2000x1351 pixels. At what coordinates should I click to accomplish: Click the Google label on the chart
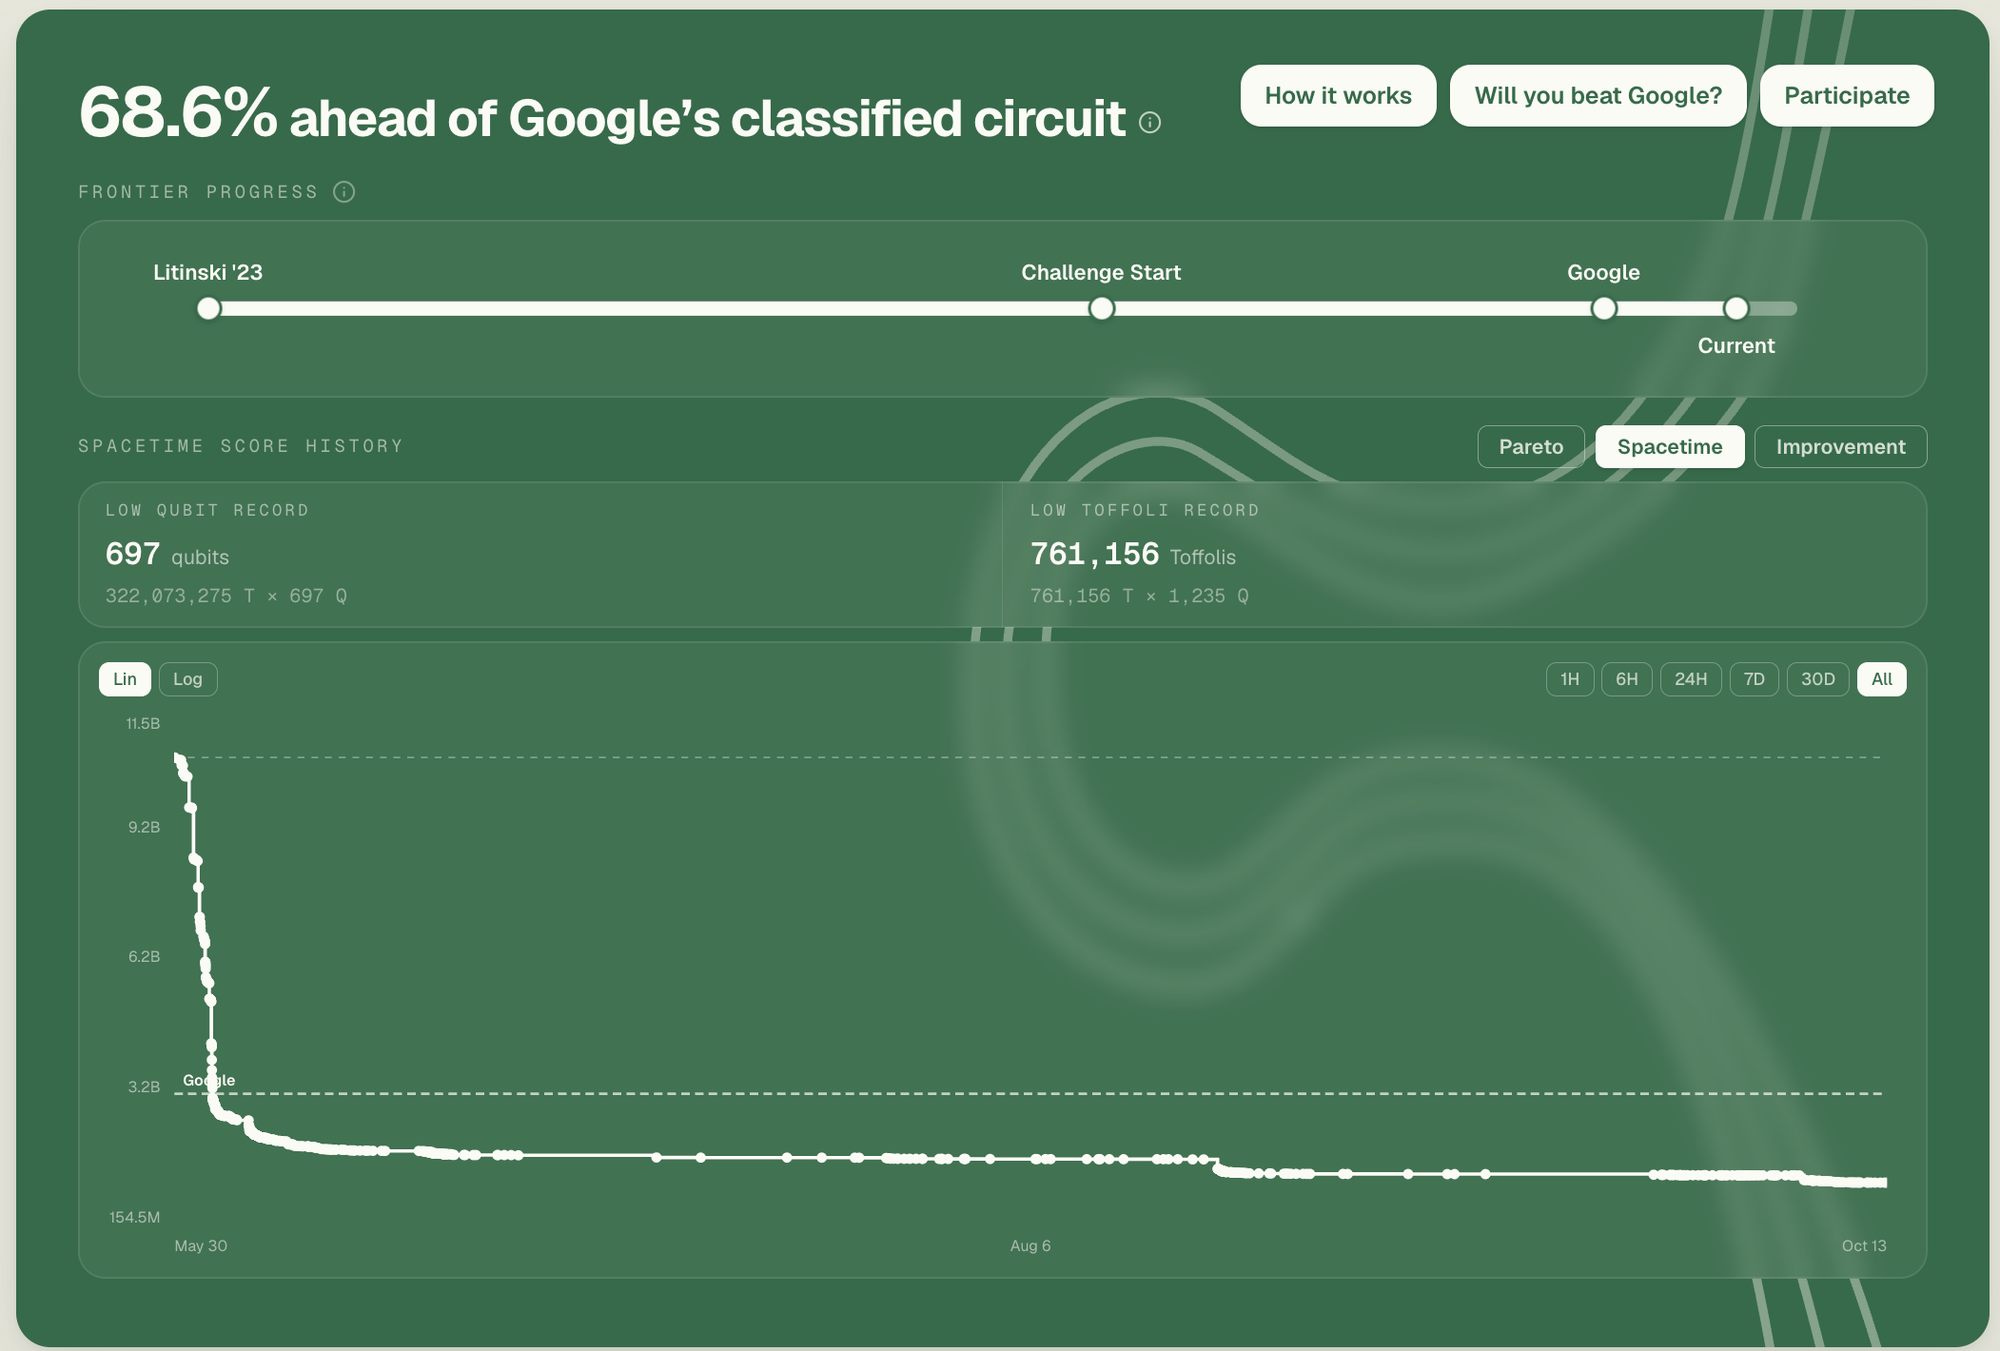pyautogui.click(x=209, y=1080)
